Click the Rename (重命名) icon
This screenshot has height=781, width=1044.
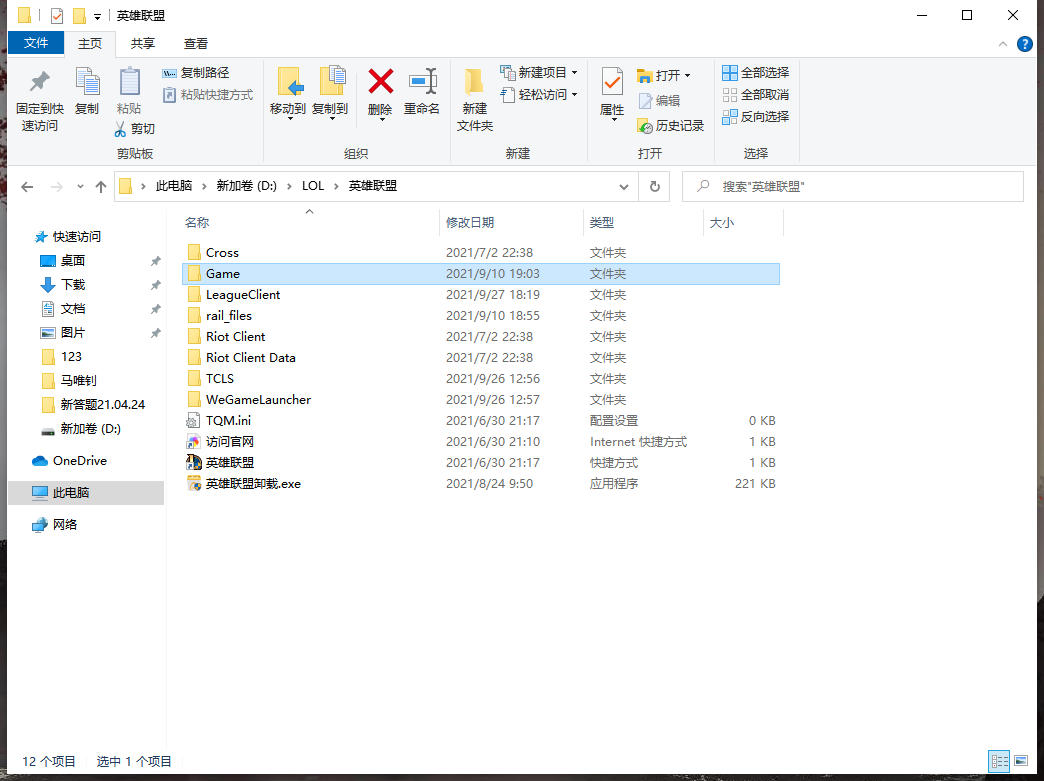click(422, 81)
